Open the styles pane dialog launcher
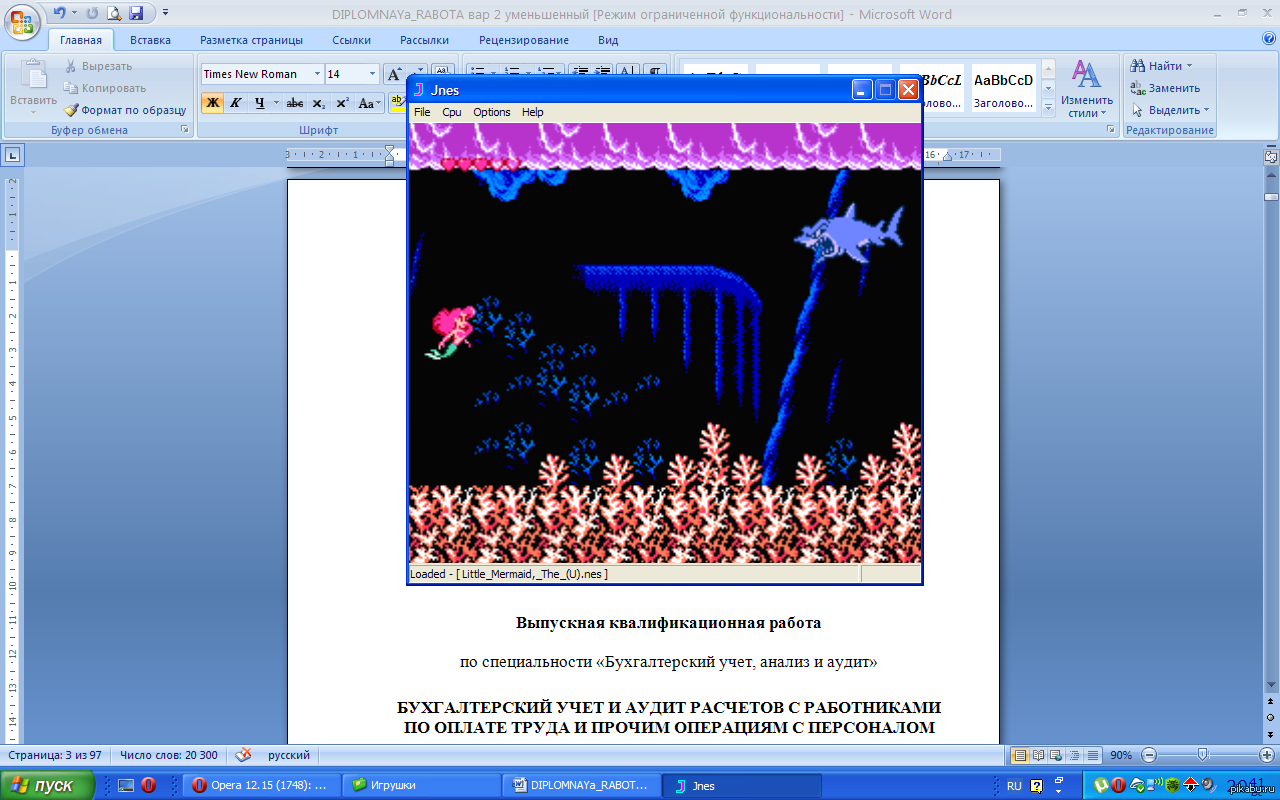Image resolution: width=1280 pixels, height=800 pixels. (x=1110, y=130)
